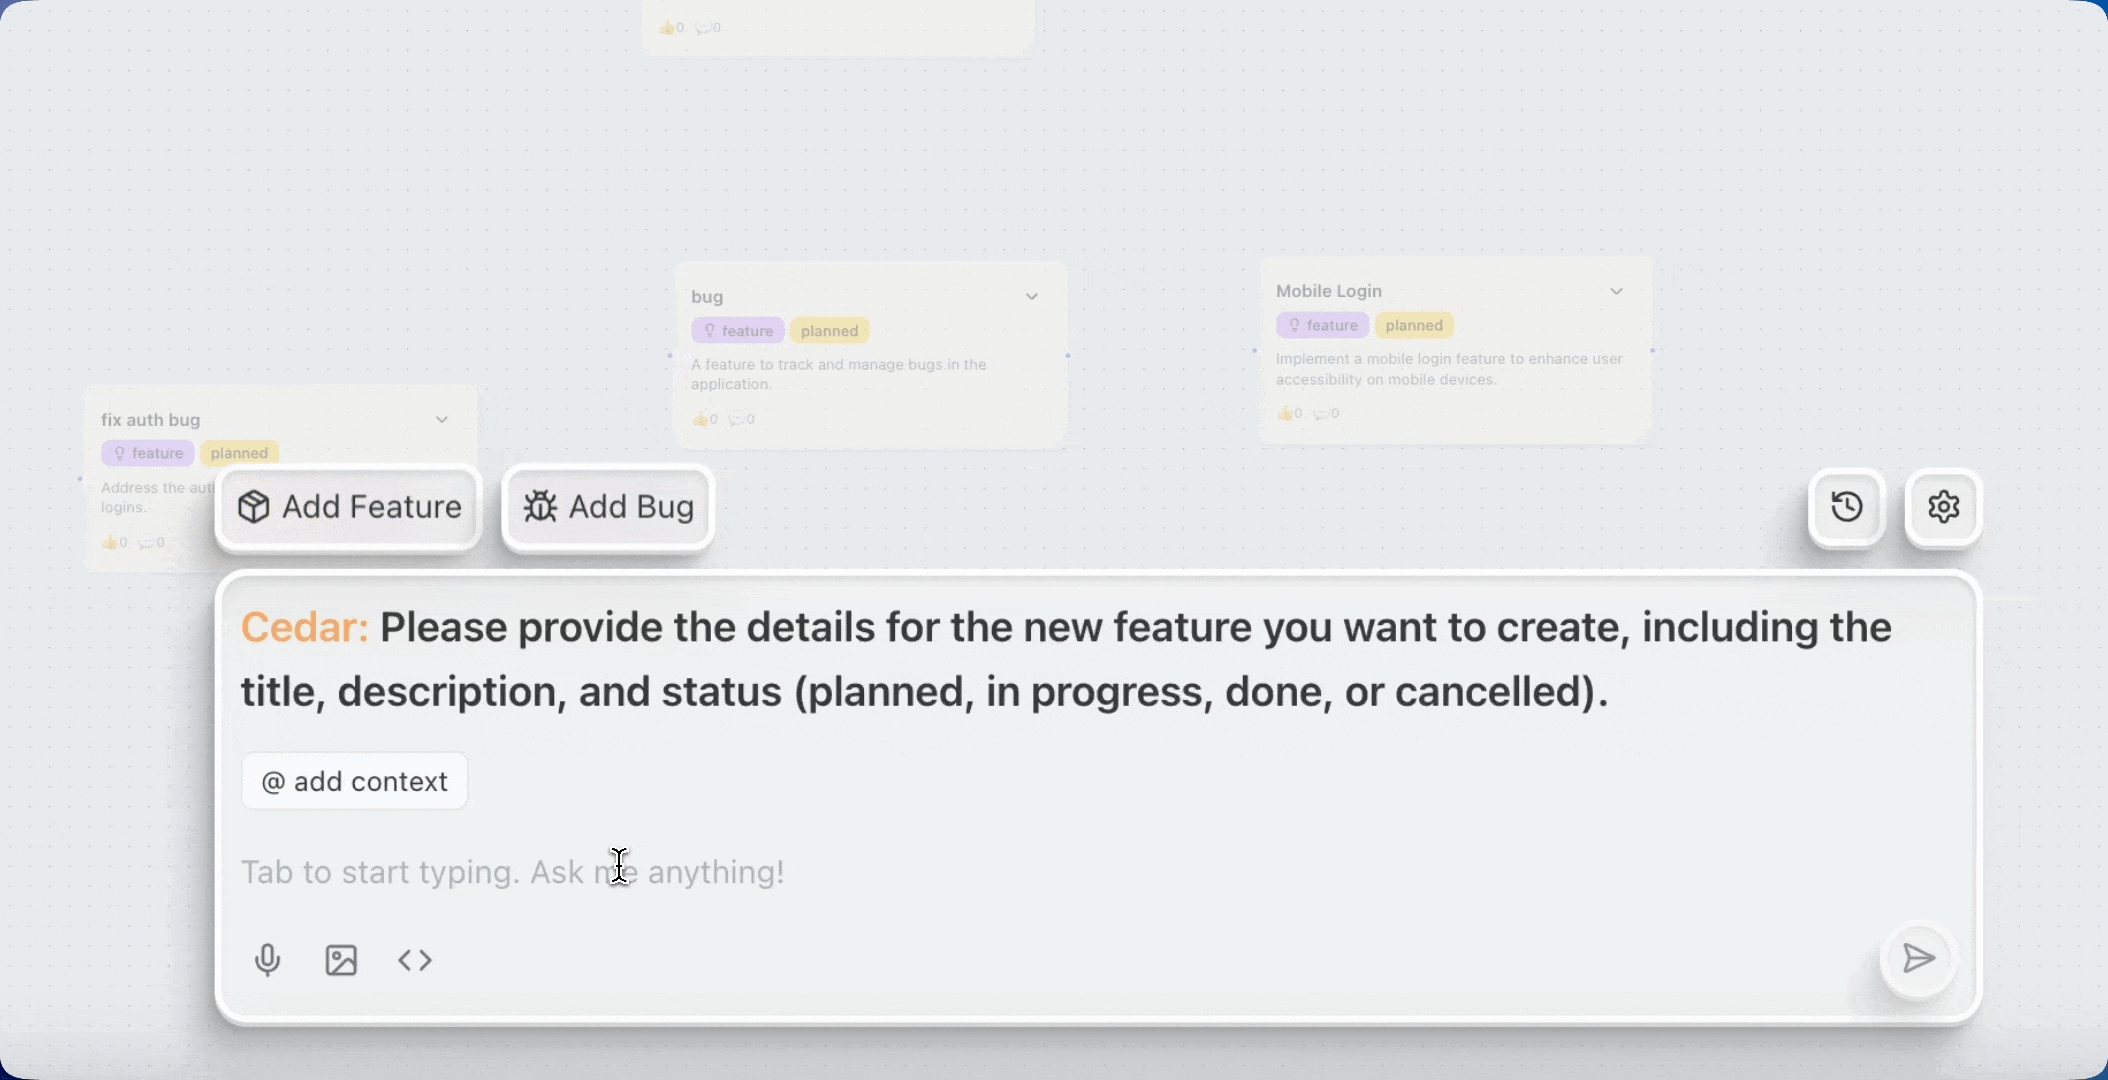Viewport: 2108px width, 1080px height.
Task: Click the Add Feature button
Action: coord(349,507)
